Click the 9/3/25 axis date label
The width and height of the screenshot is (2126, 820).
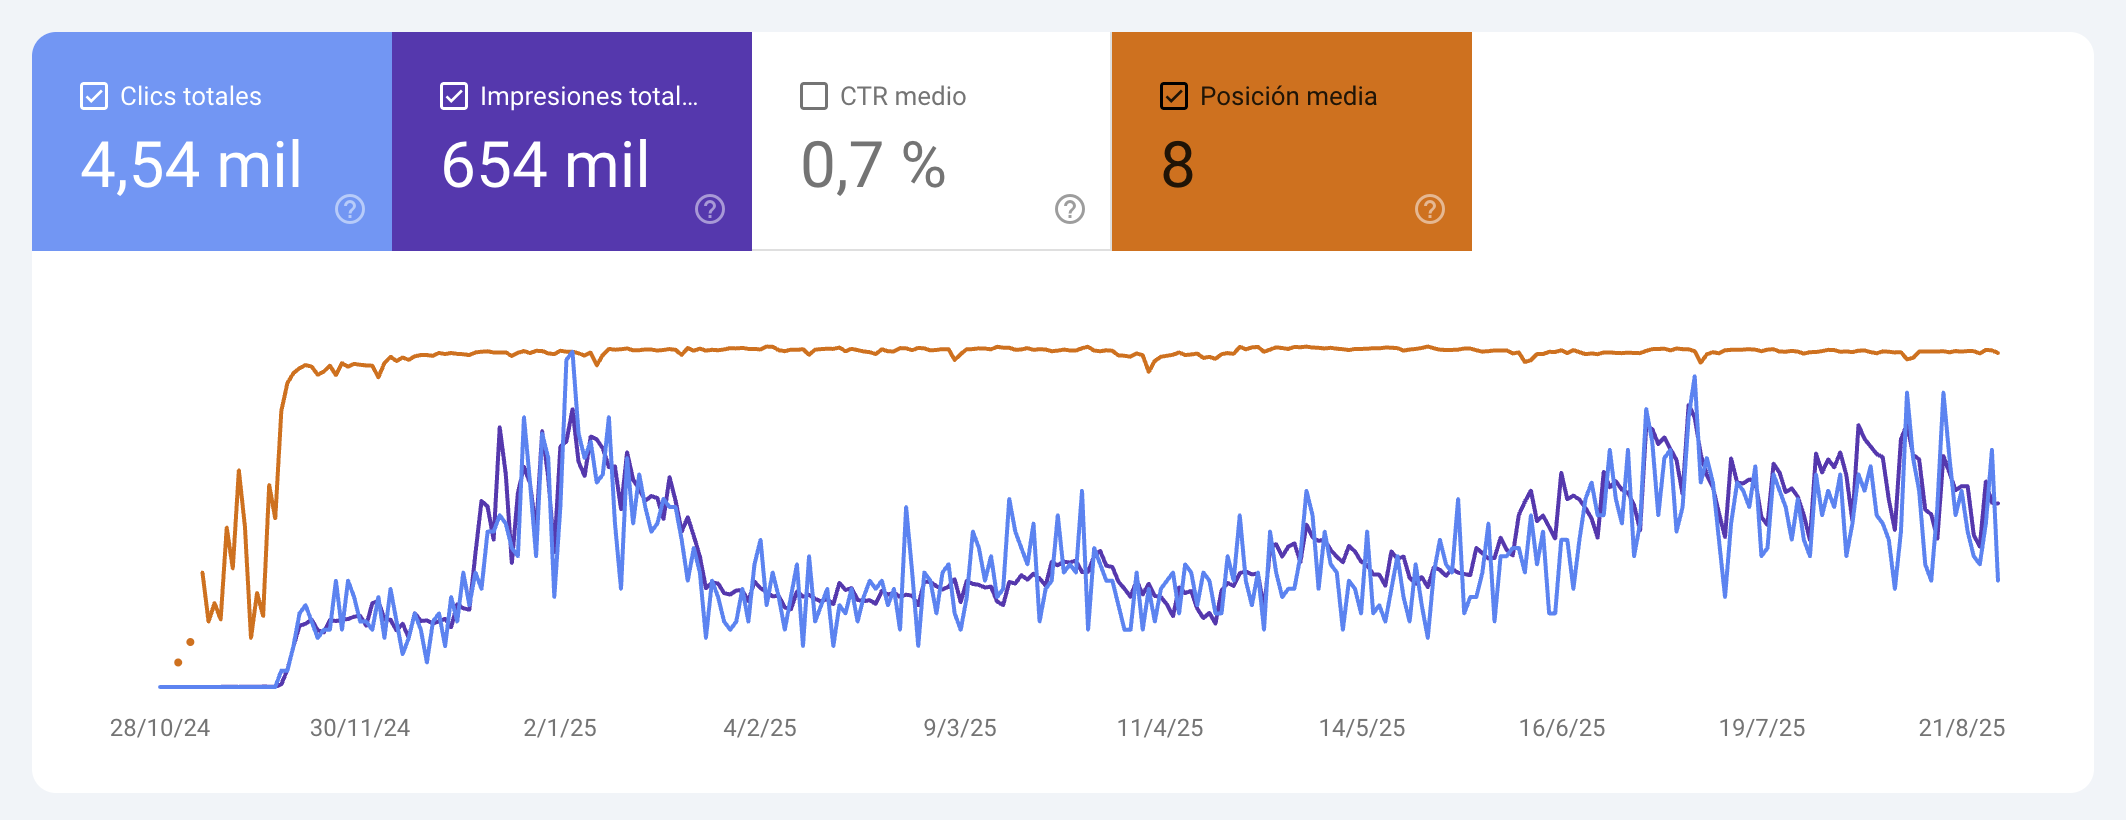960,728
